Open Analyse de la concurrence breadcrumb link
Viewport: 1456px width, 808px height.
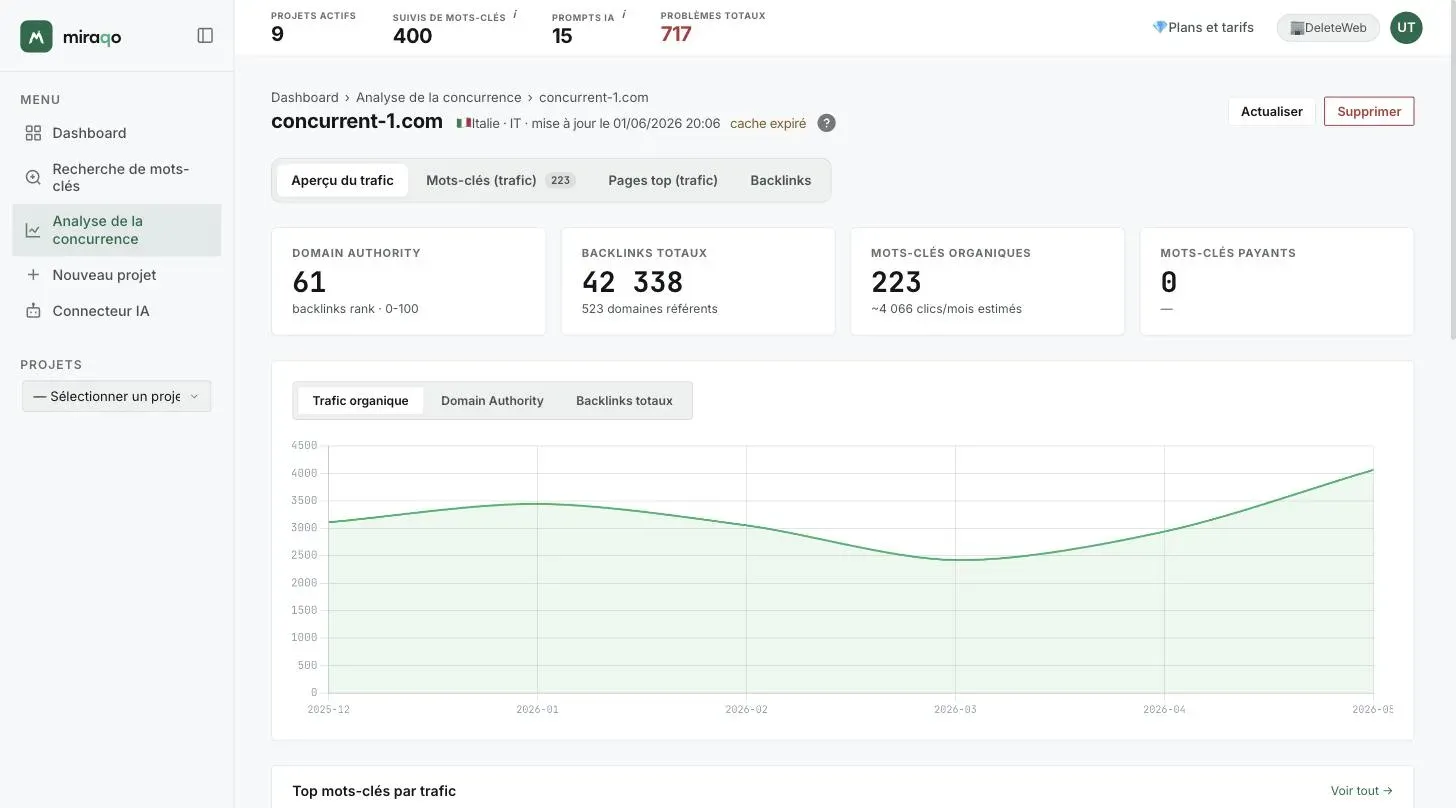click(439, 98)
